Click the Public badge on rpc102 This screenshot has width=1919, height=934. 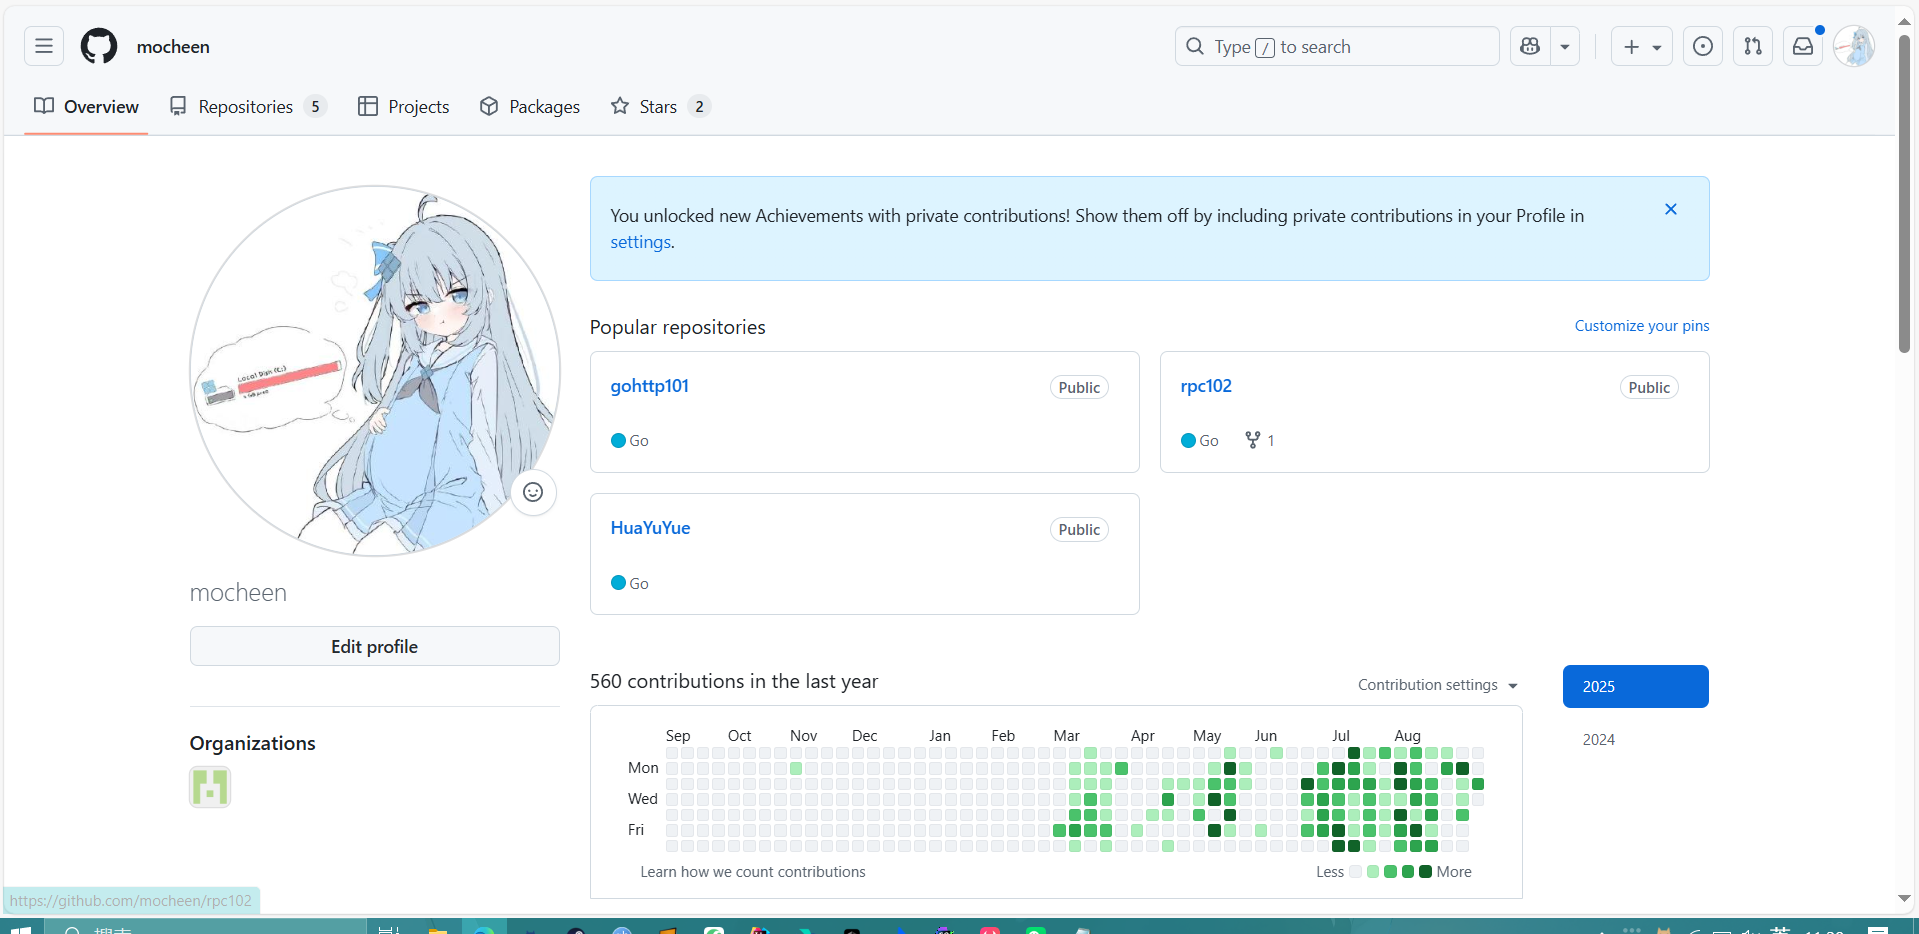click(1649, 388)
